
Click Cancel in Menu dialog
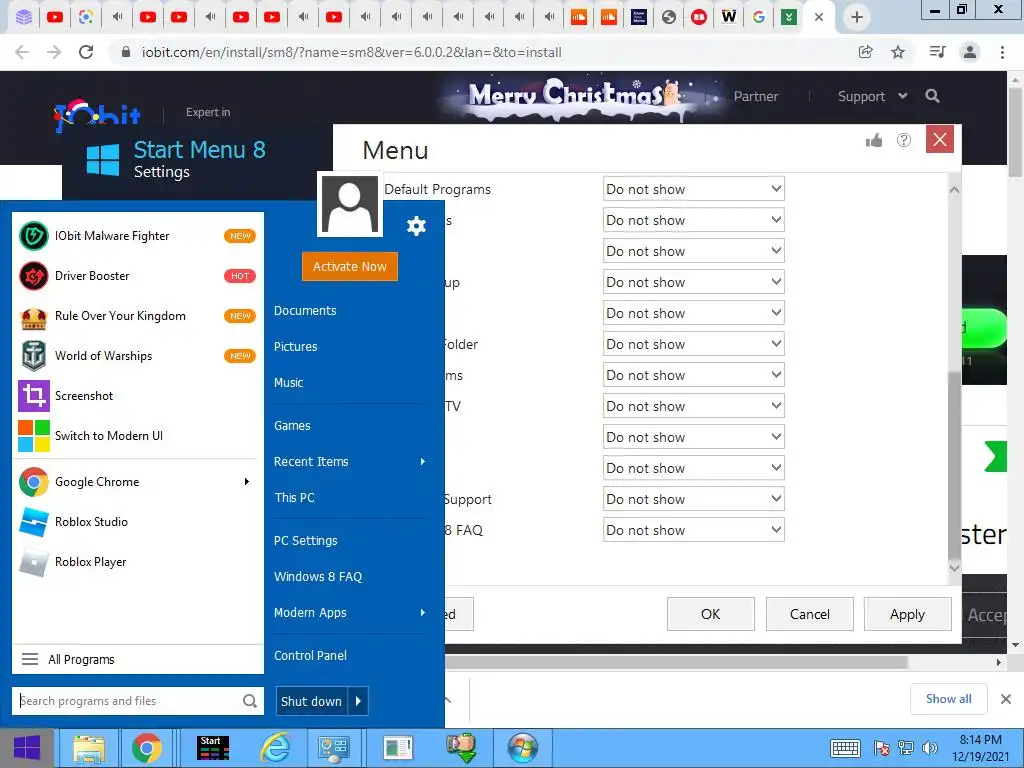pos(809,614)
